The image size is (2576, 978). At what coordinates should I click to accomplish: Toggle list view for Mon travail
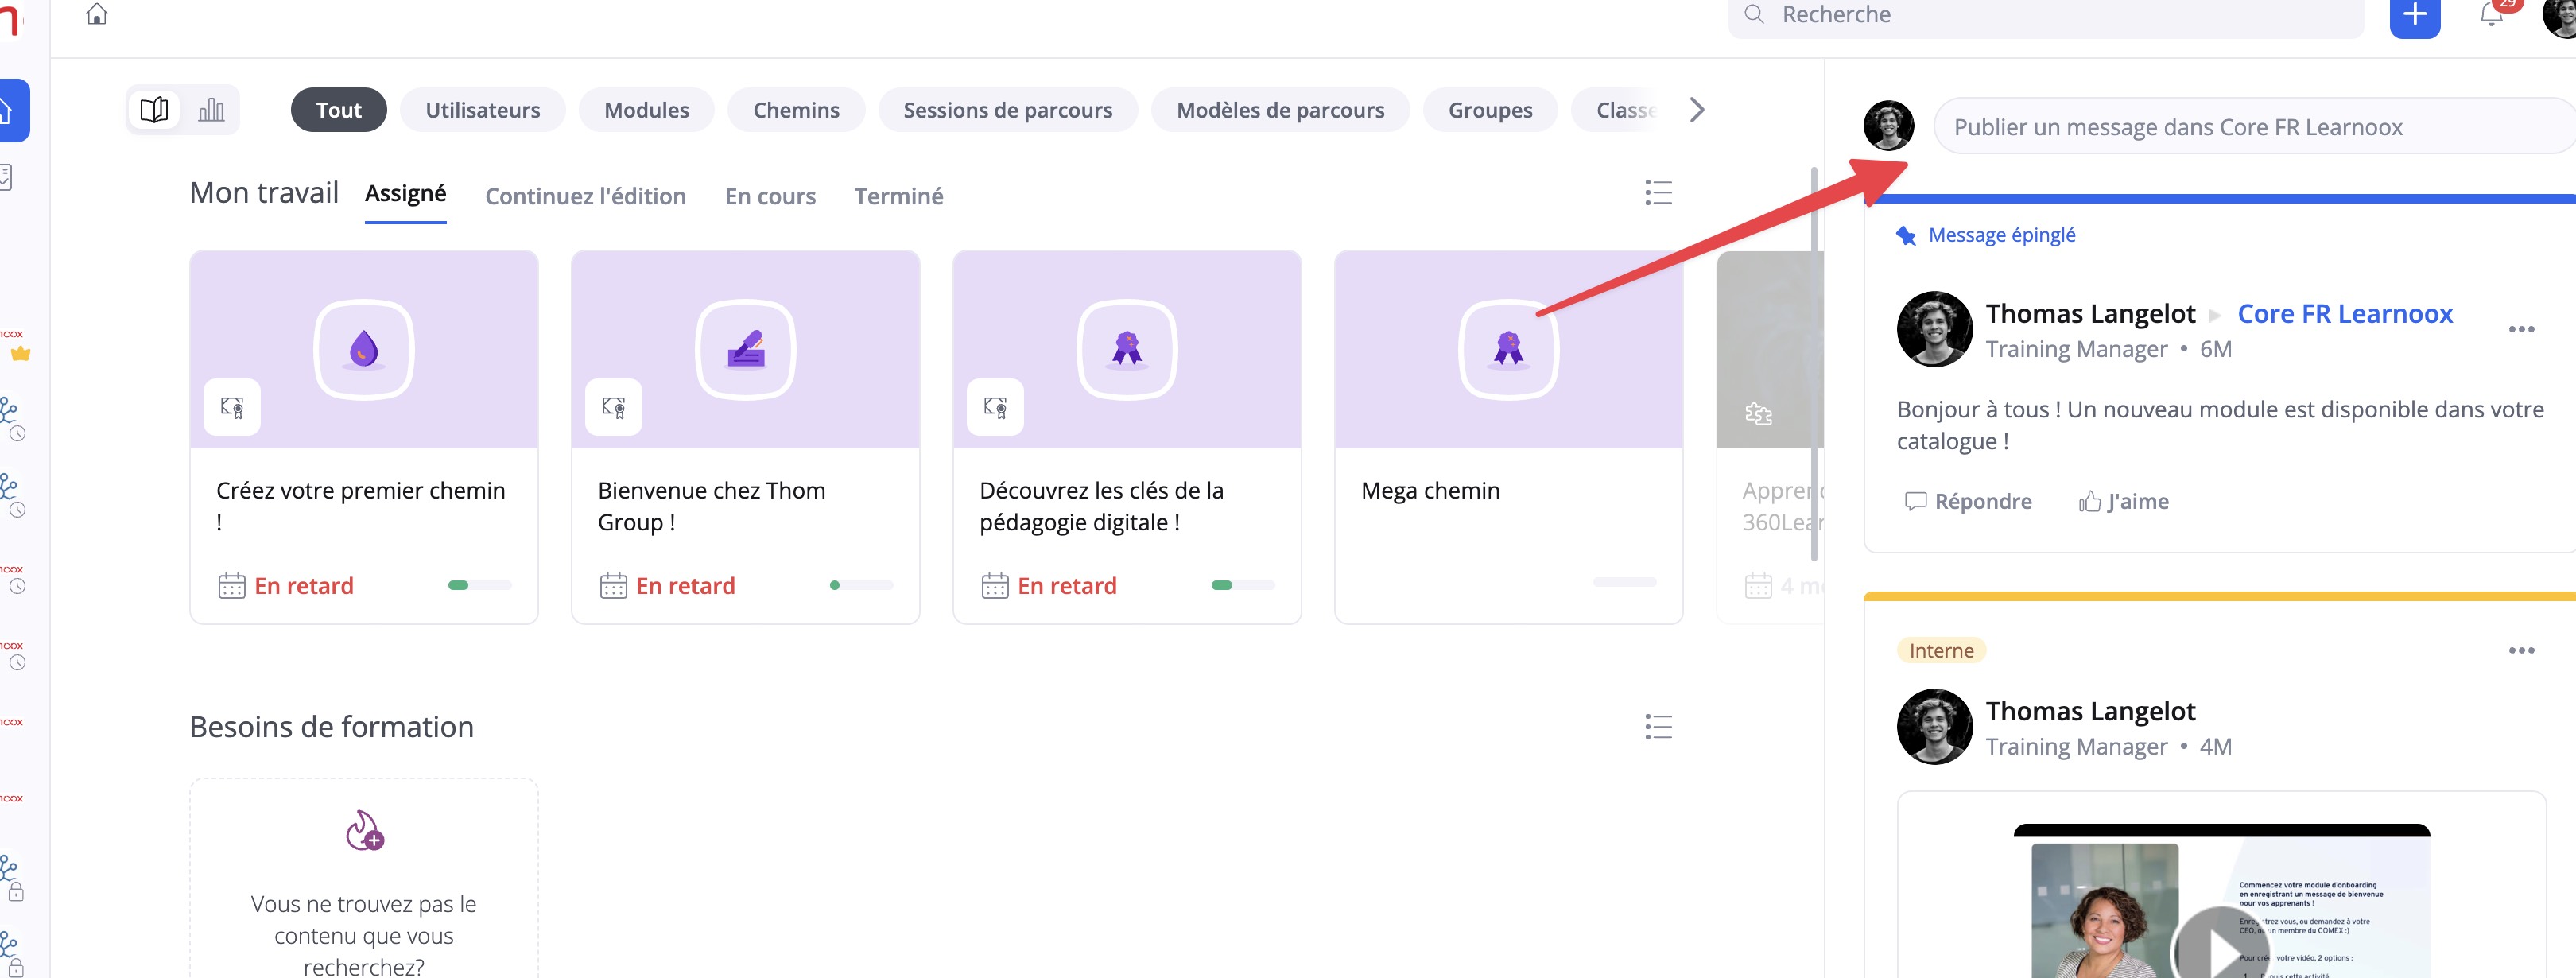[x=1658, y=193]
